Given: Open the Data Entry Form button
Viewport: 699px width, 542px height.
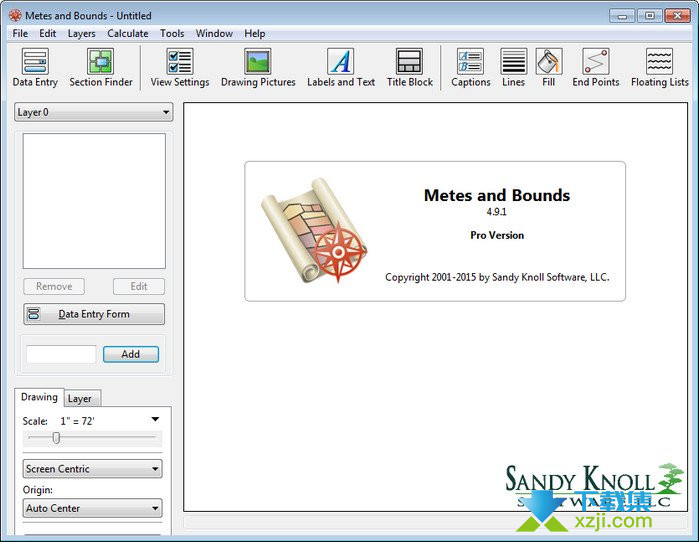Looking at the screenshot, I should (x=94, y=314).
